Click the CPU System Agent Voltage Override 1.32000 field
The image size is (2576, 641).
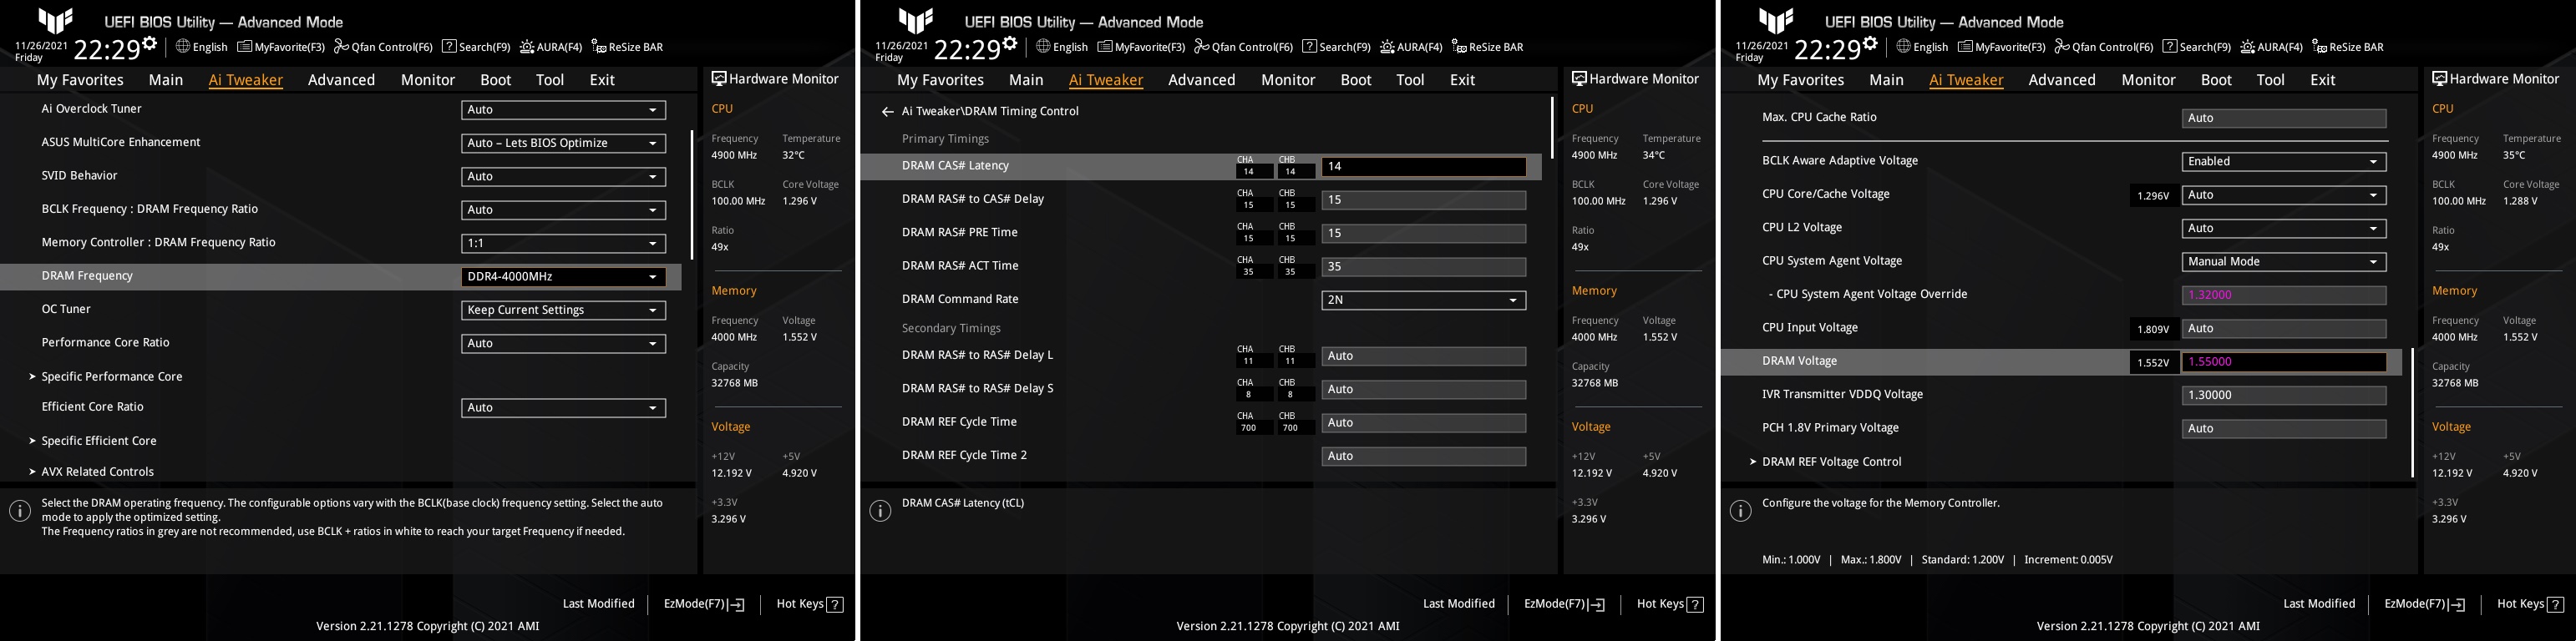(x=2283, y=295)
